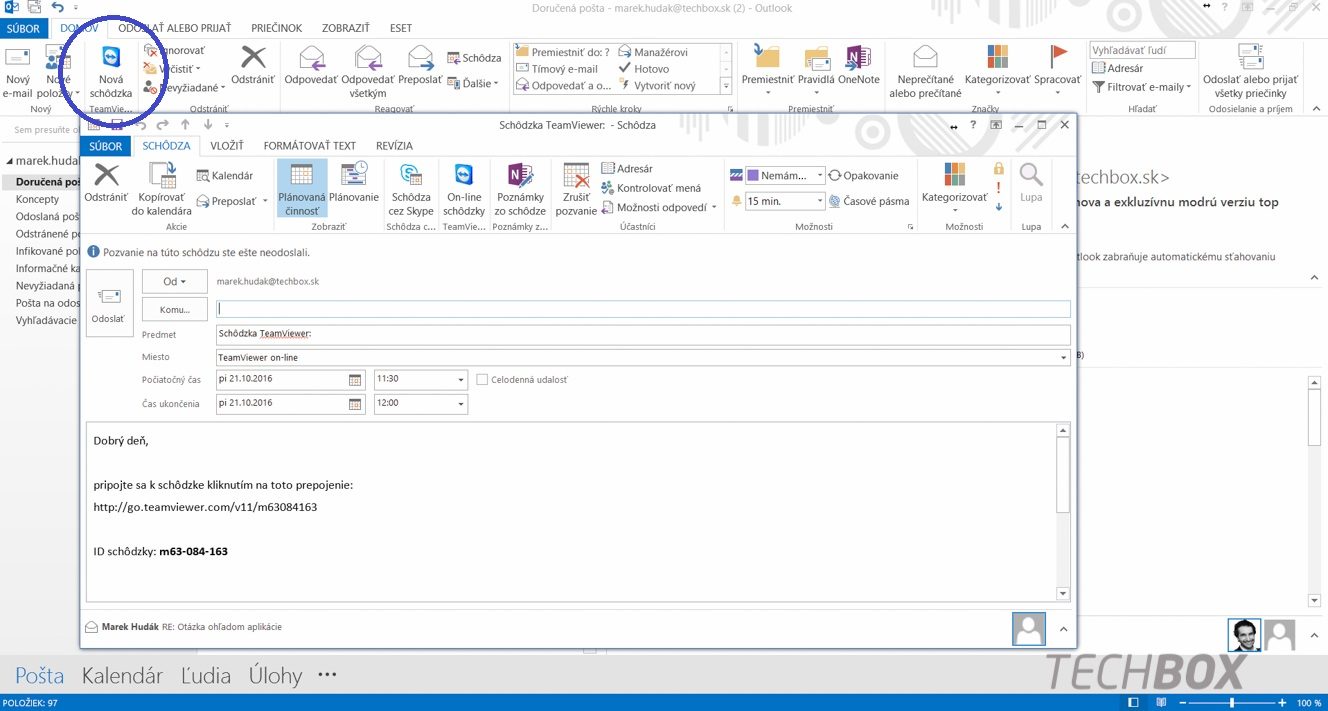This screenshot has width=1328, height=711.
Task: Expand the people pane chevron
Action: click(1063, 629)
